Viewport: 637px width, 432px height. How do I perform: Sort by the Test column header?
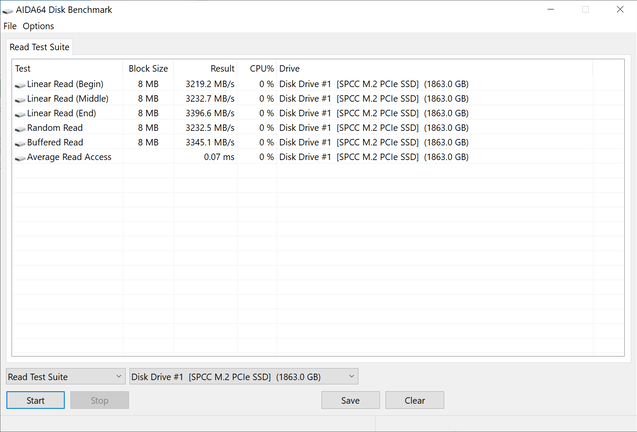pos(67,68)
